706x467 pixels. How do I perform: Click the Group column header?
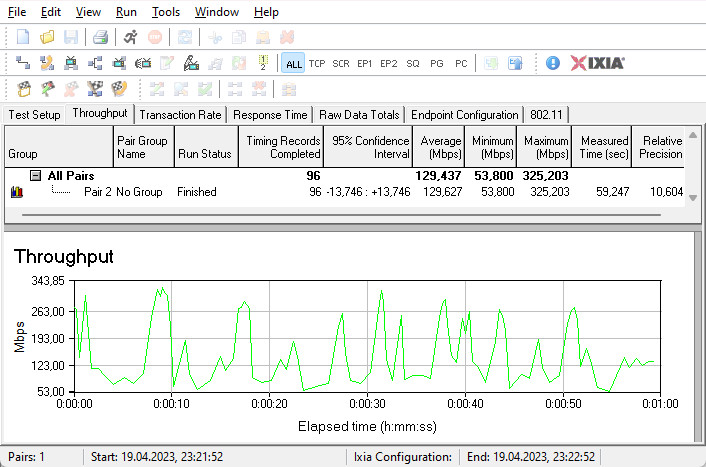click(59, 147)
